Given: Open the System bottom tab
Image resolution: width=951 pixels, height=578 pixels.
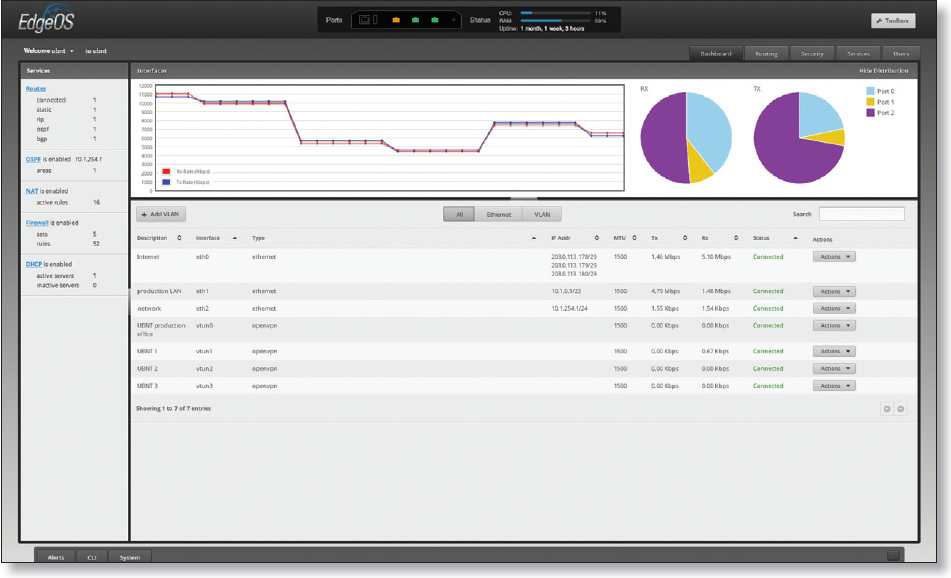Looking at the screenshot, I should click(x=130, y=557).
